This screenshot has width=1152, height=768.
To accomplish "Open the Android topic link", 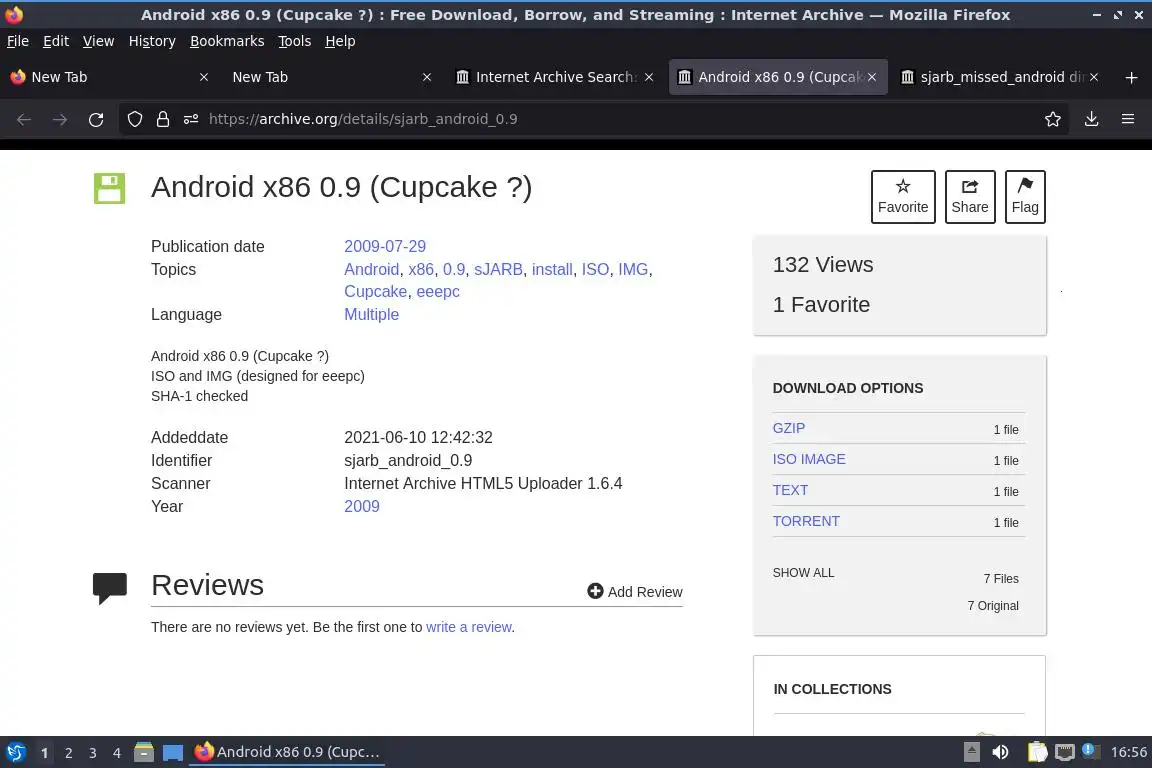I will coord(372,269).
